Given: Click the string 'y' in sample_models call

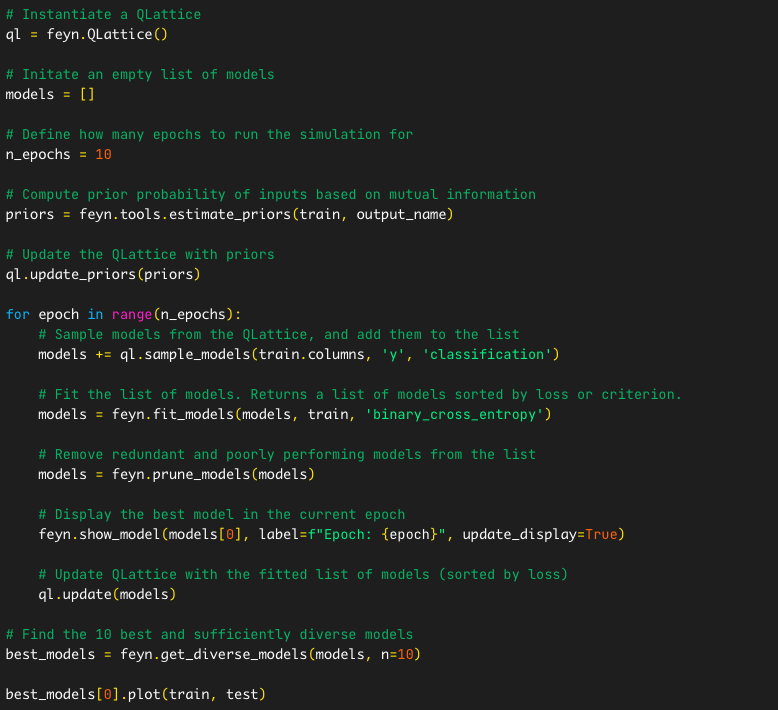Looking at the screenshot, I should [x=393, y=354].
